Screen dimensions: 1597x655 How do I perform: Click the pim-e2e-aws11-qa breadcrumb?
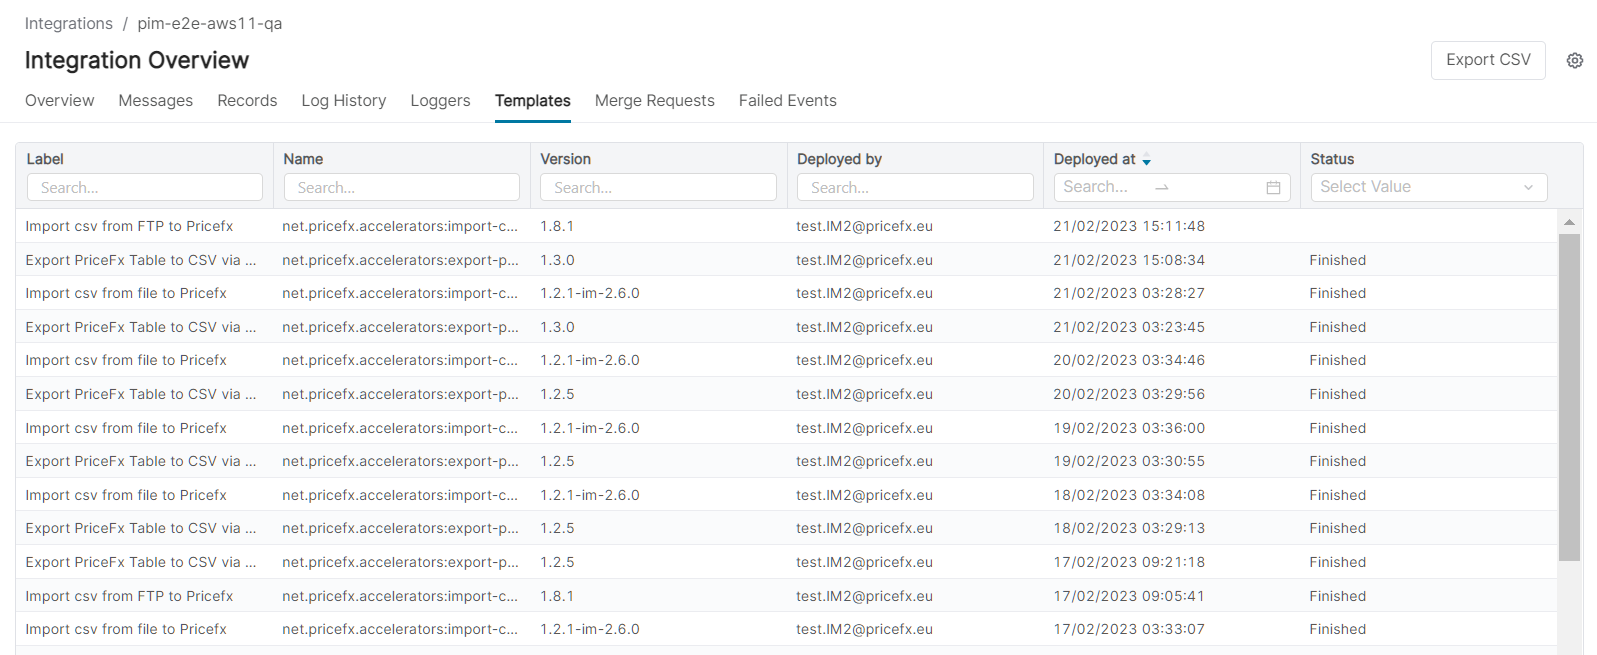(210, 23)
